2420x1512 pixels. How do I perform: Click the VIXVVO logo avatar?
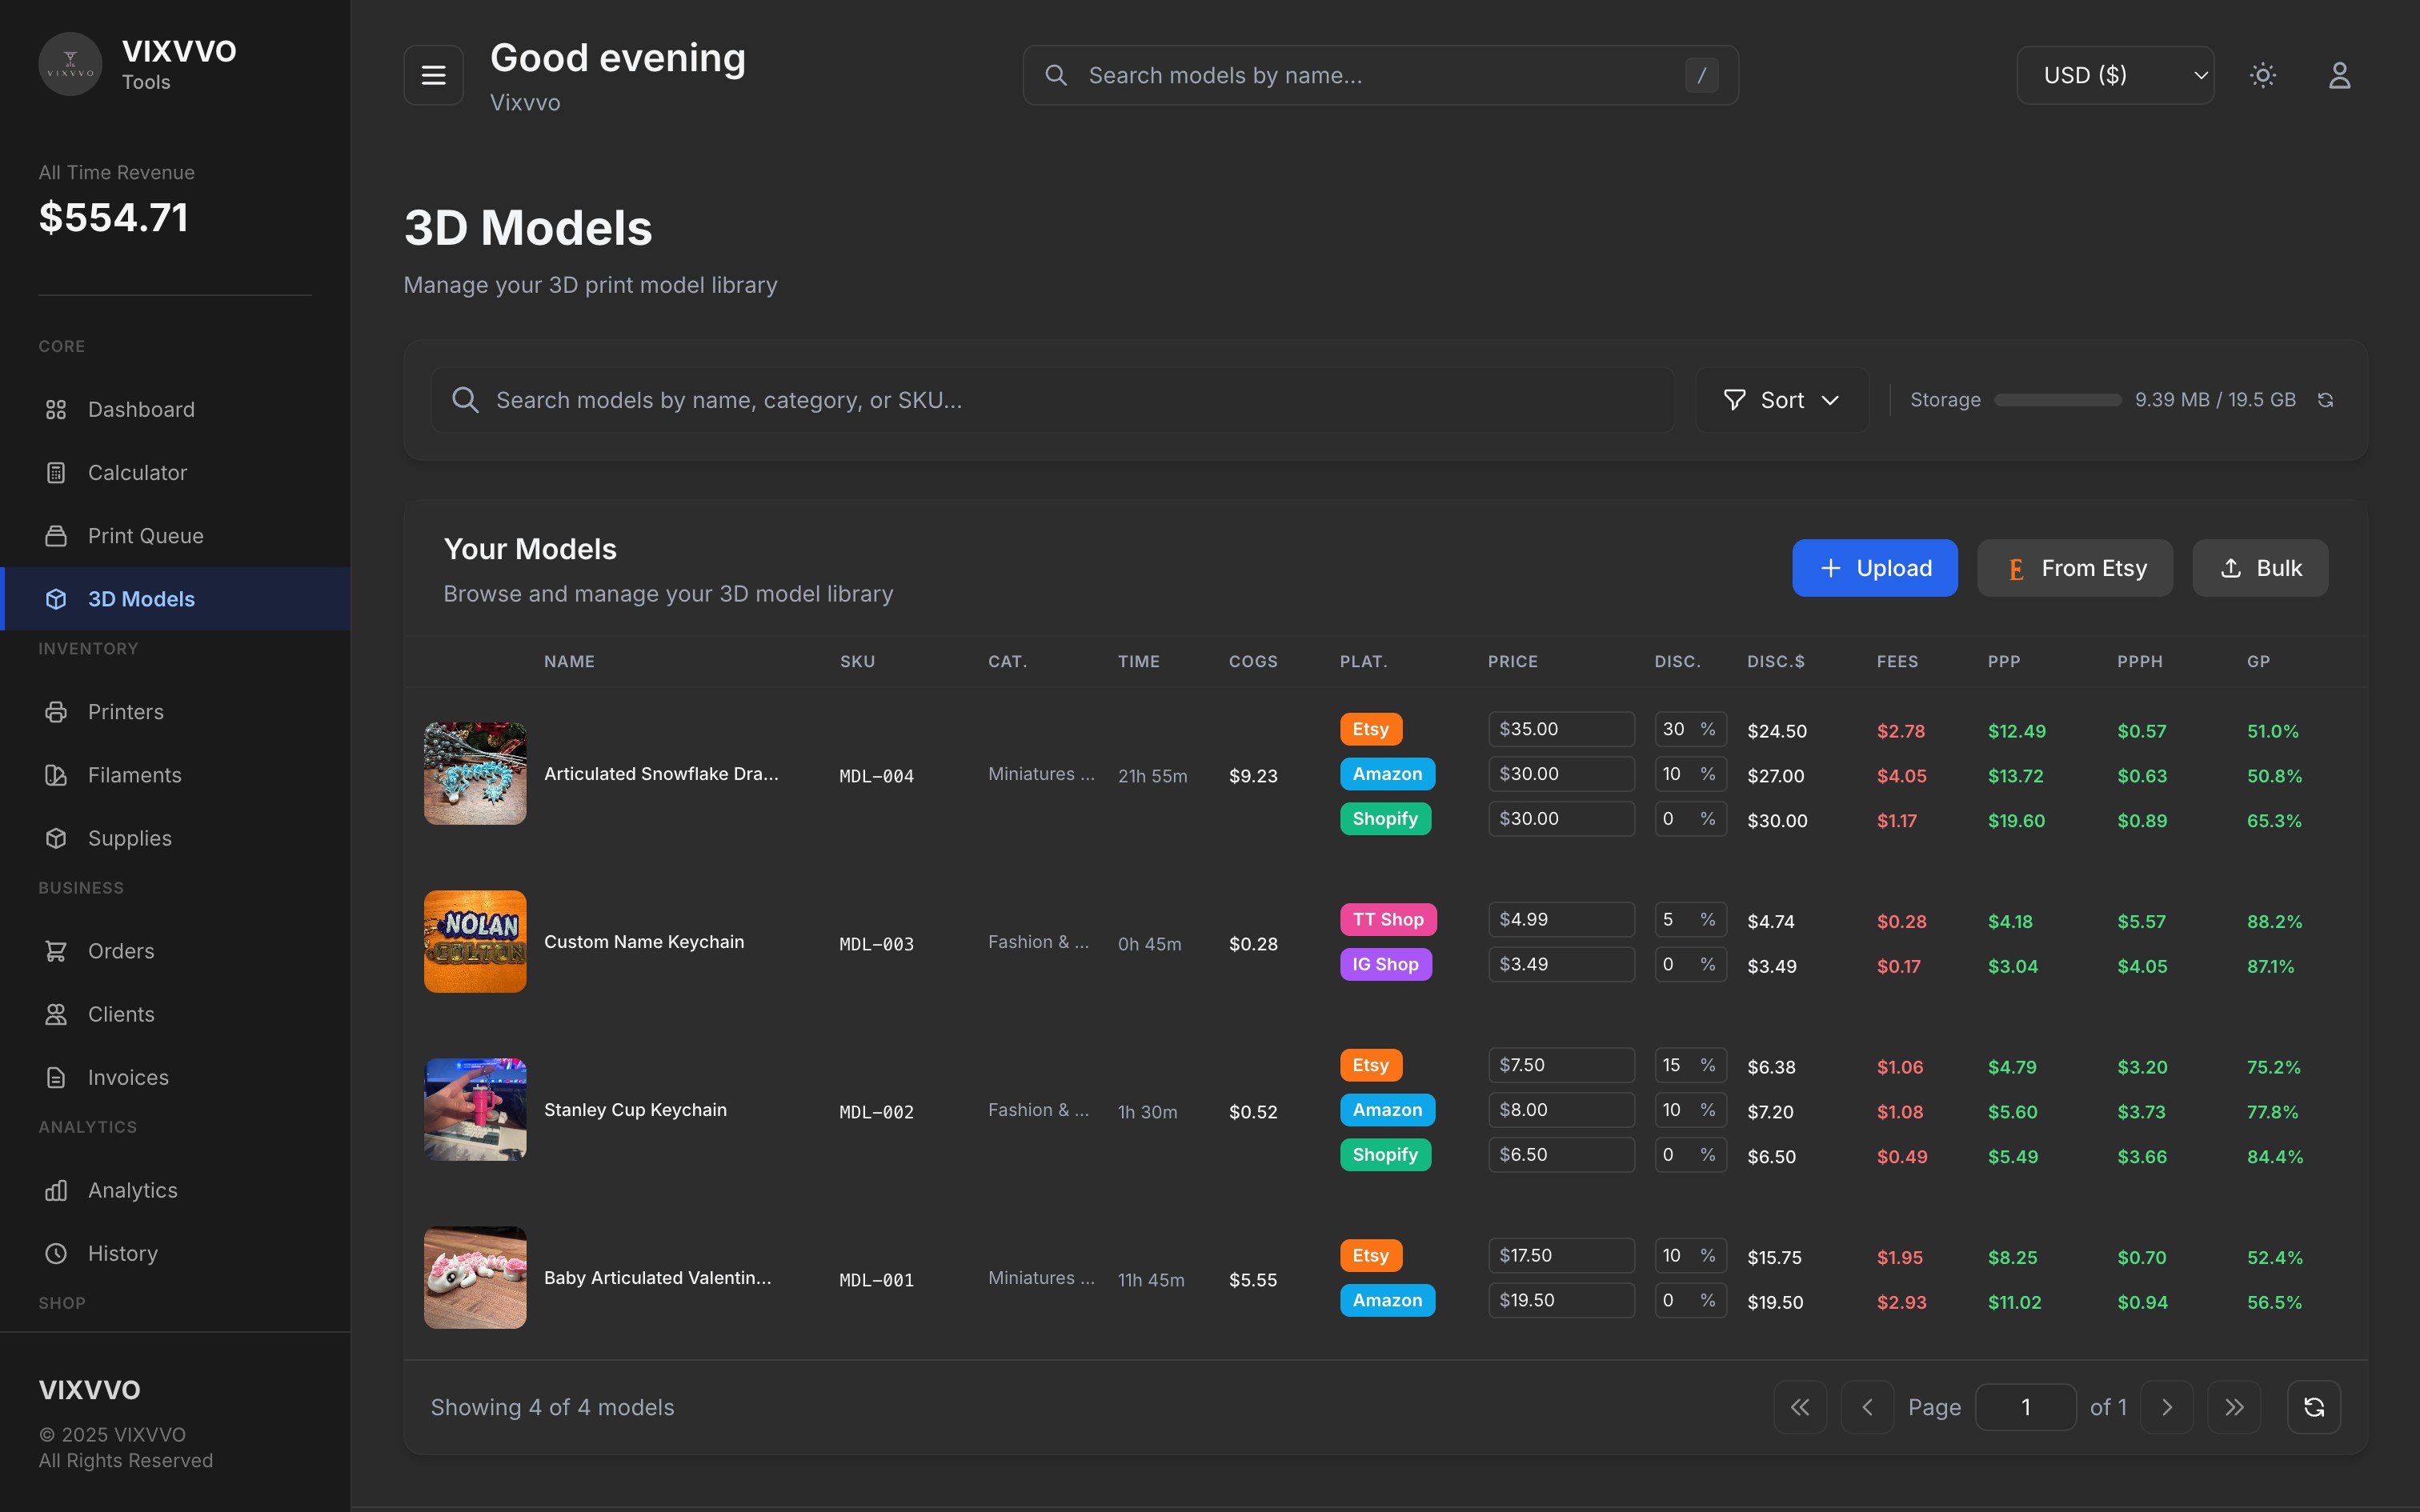[70, 64]
